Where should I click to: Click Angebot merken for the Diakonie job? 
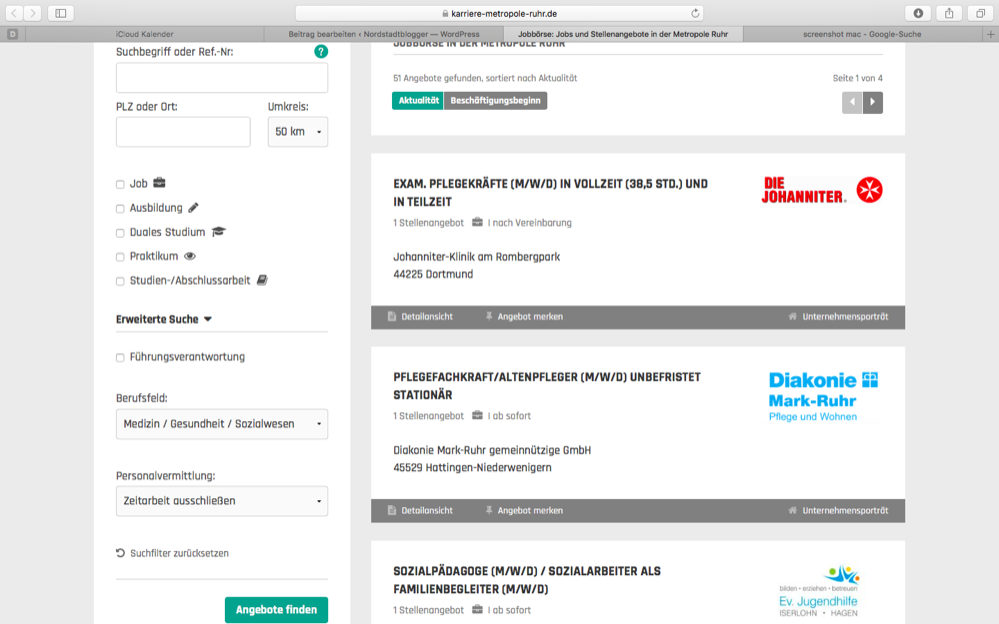click(x=524, y=511)
